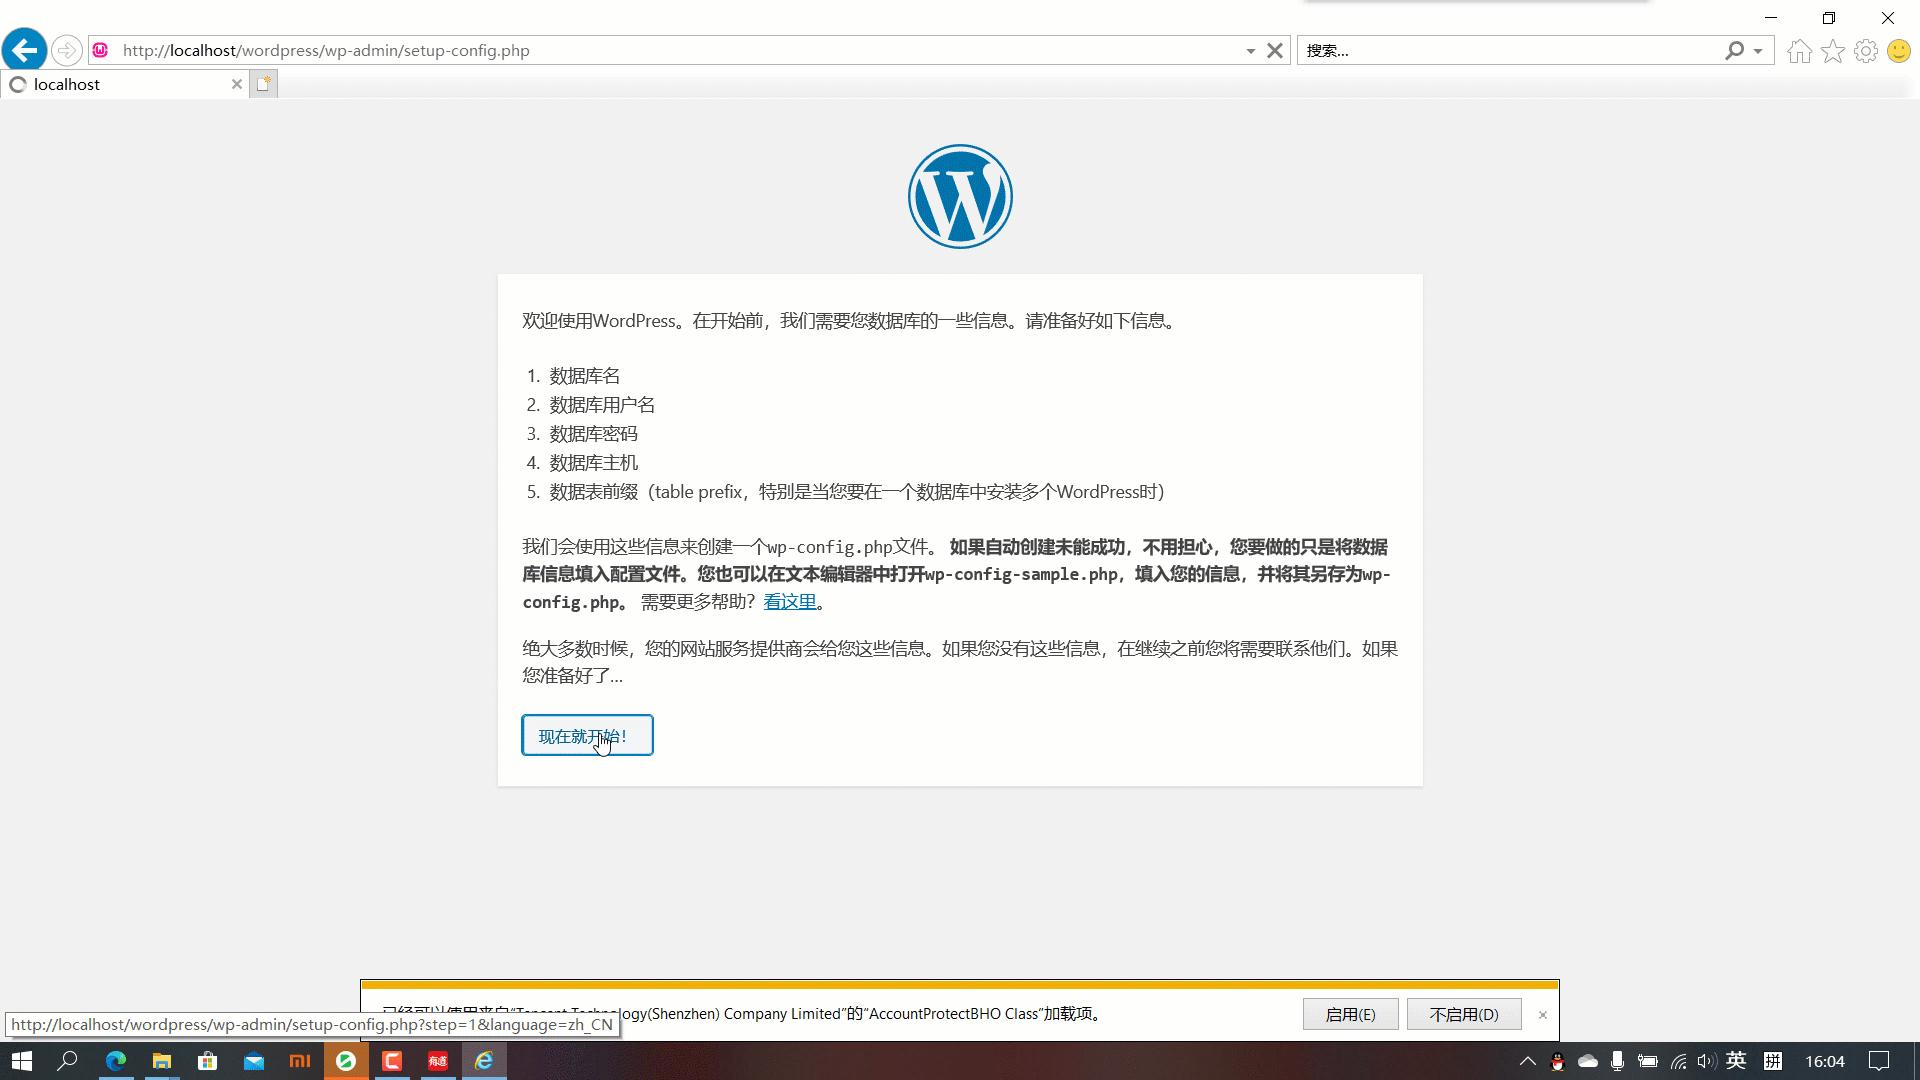Click the battery tray icon
This screenshot has height=1080, width=1920.
tap(1647, 1061)
